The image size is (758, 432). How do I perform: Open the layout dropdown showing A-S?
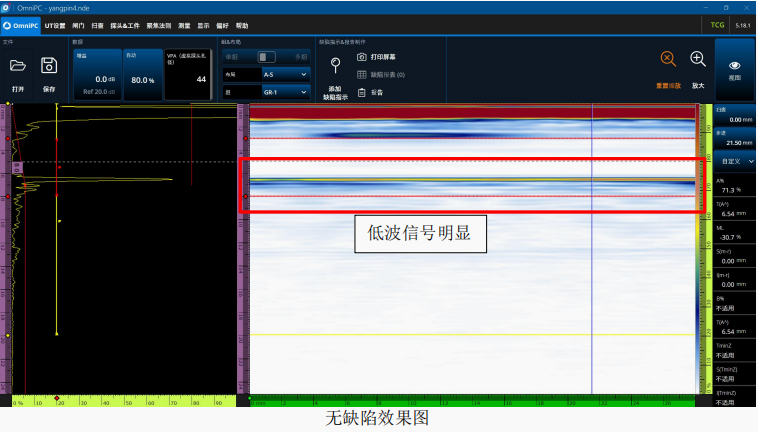285,74
